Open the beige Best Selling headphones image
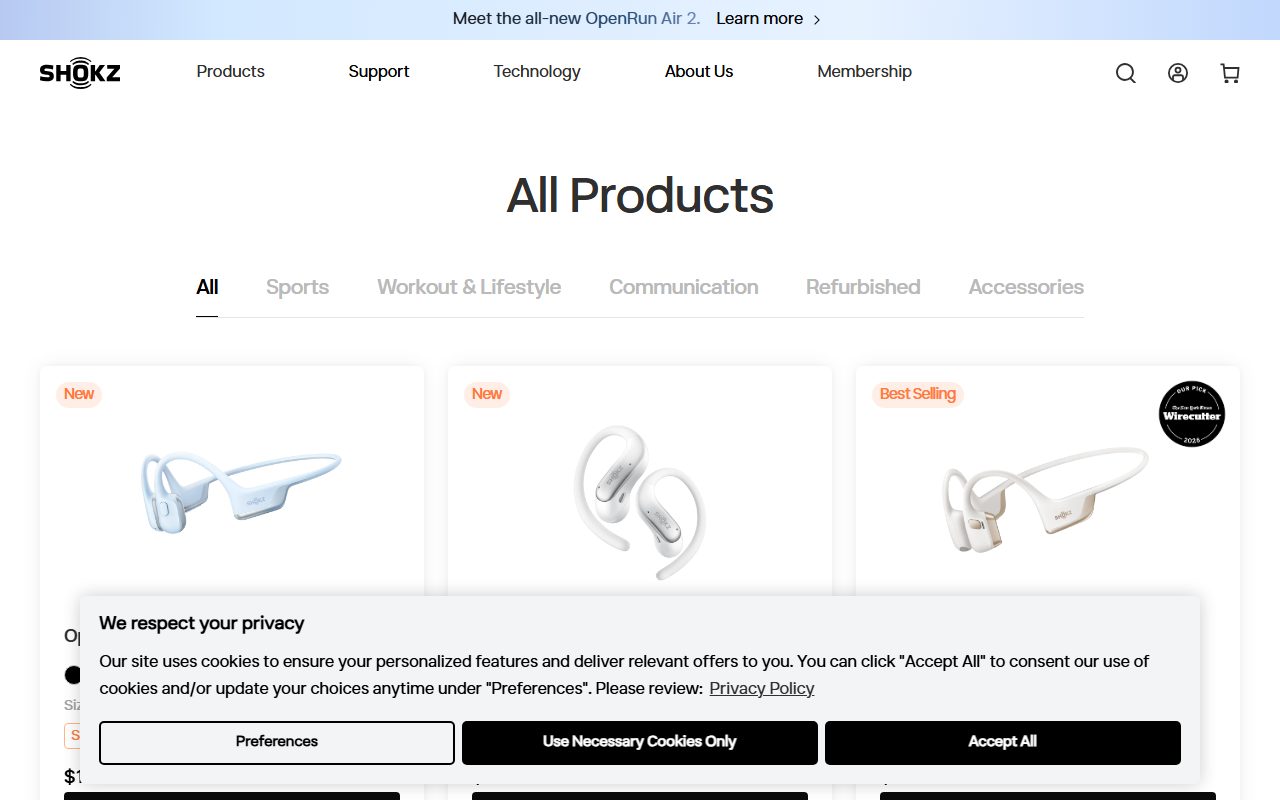Viewport: 1280px width, 800px height. pyautogui.click(x=1046, y=499)
